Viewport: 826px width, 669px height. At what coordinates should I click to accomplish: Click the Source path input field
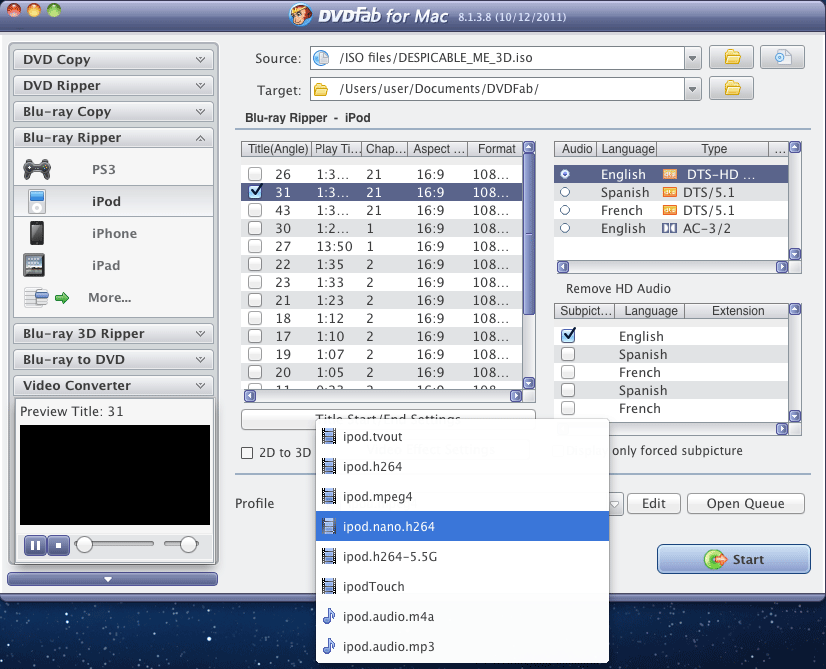[x=498, y=58]
